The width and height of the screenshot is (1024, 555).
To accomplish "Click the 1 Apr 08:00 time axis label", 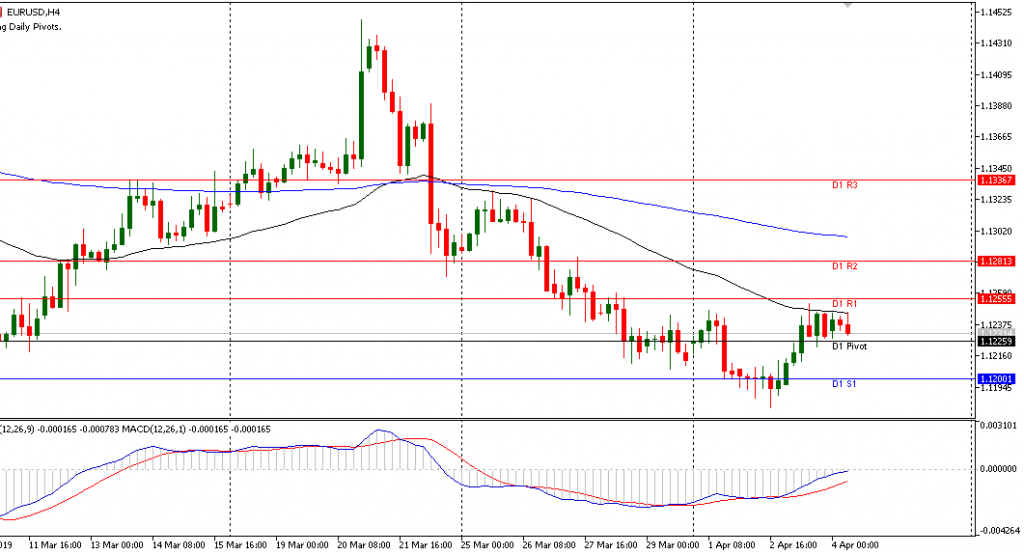I will click(733, 545).
